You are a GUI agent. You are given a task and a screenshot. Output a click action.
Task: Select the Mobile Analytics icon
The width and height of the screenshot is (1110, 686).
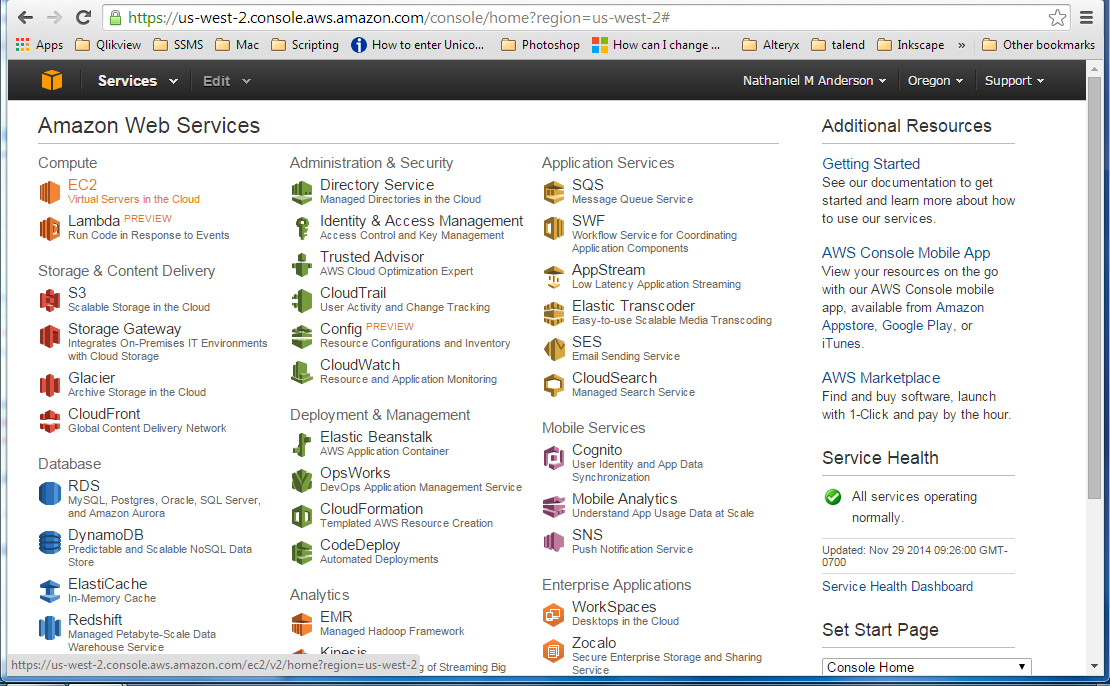[x=554, y=506]
